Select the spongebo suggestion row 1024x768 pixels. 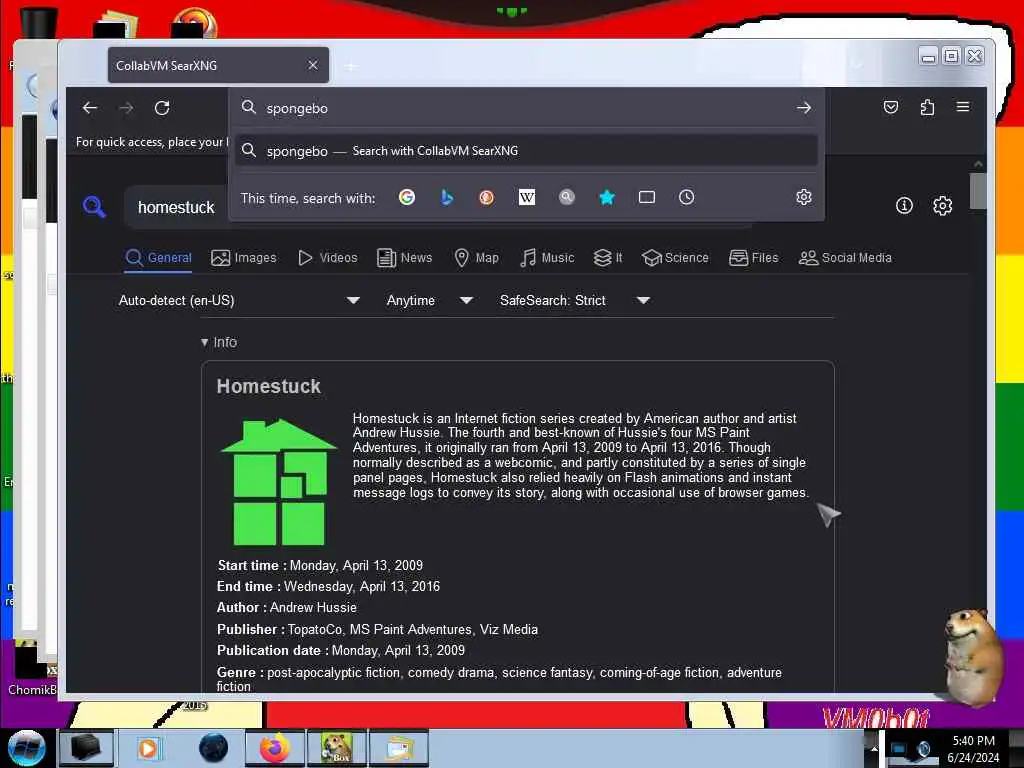pyautogui.click(x=526, y=151)
